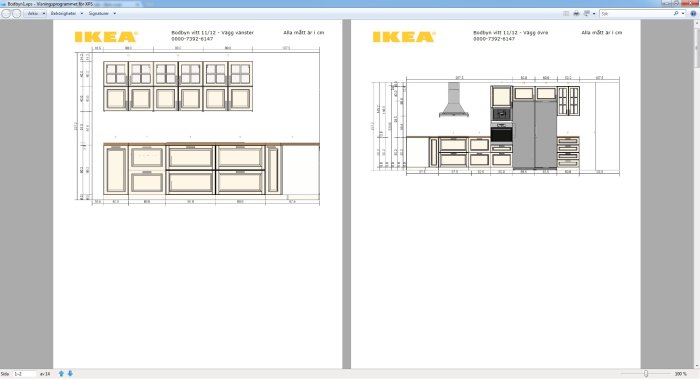Go to previous page with up arrow
Image resolution: width=700 pixels, height=379 pixels.
(x=61, y=374)
